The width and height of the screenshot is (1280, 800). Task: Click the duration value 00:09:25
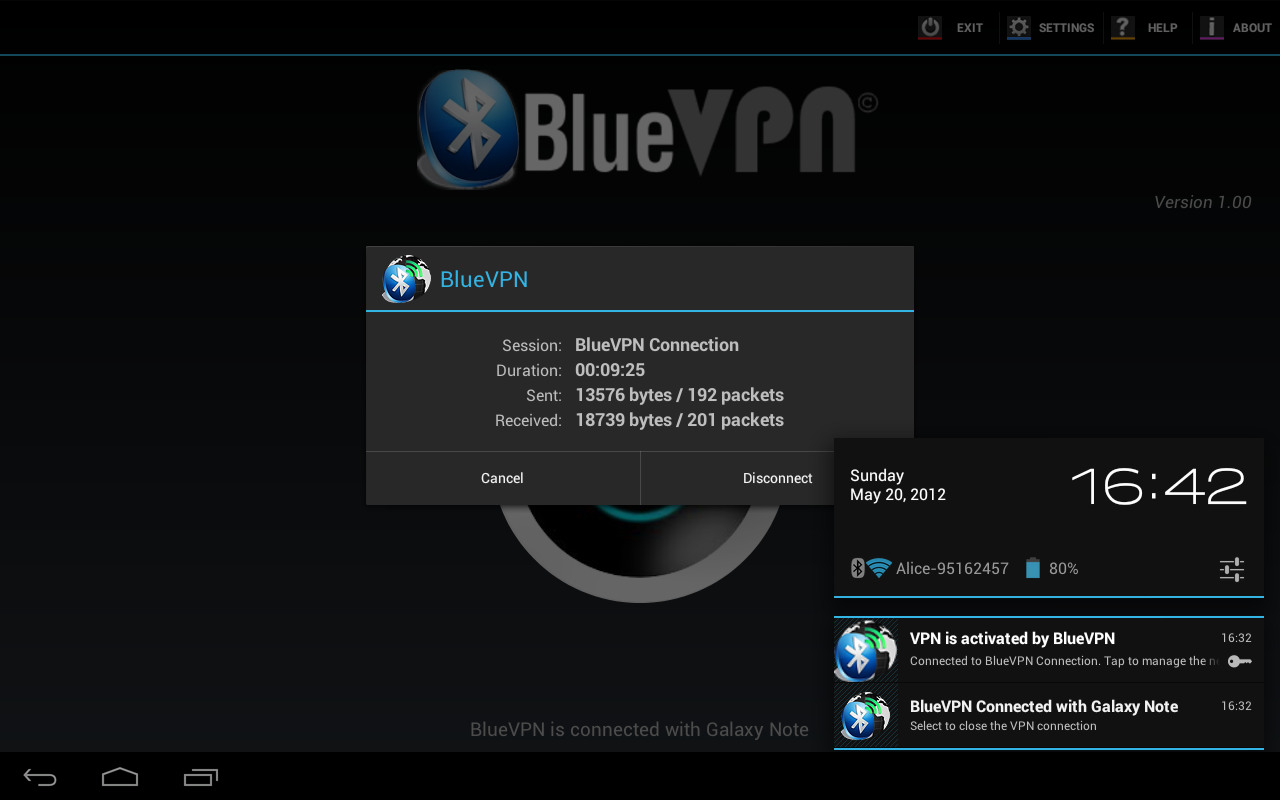(610, 370)
